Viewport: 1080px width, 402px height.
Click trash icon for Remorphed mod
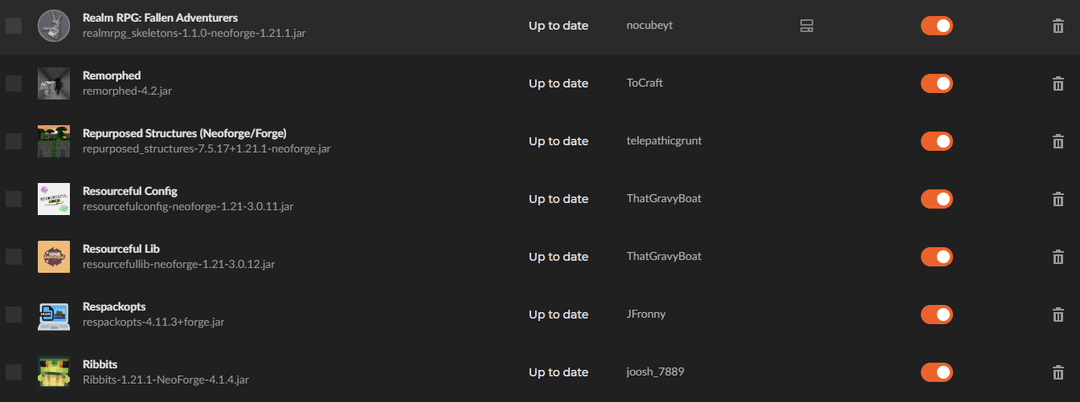pos(1058,84)
